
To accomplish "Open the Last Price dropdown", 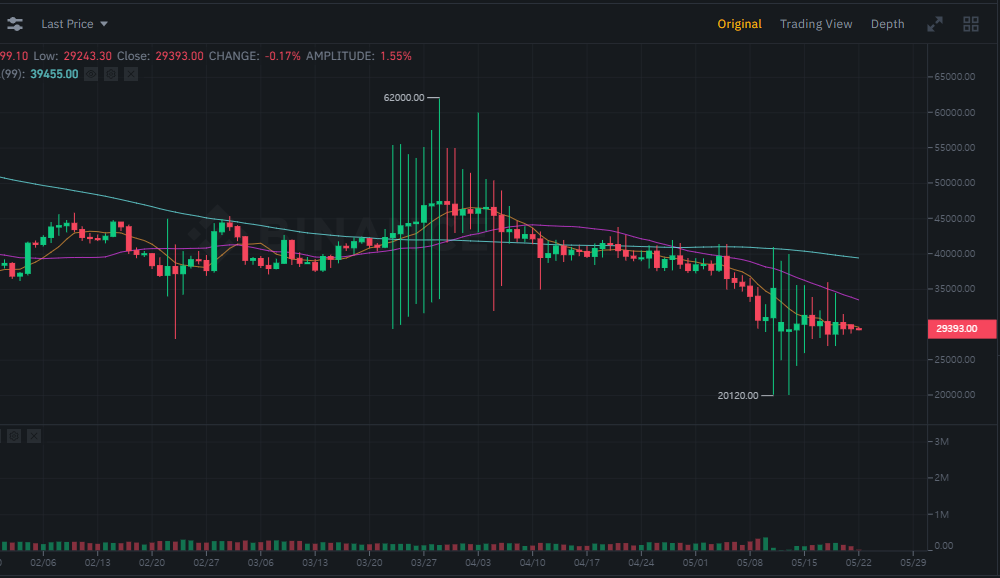I will pos(74,24).
